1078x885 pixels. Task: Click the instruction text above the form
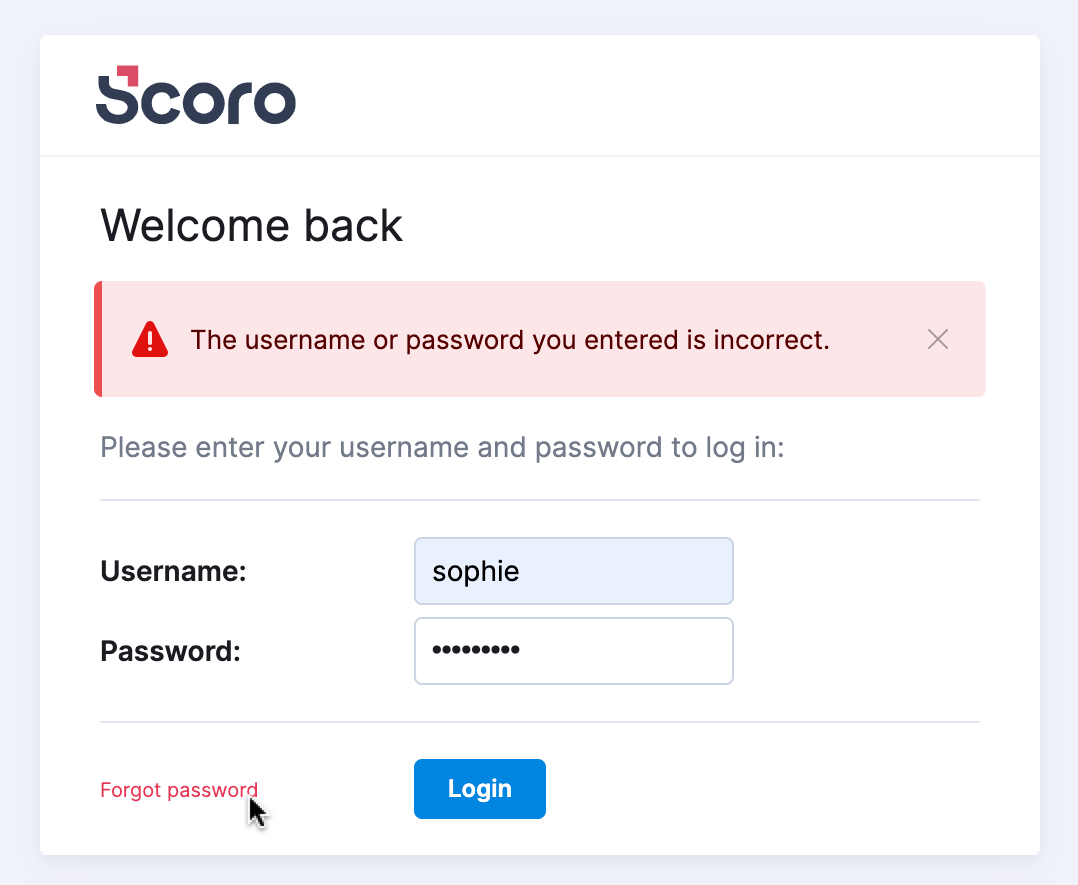coord(442,447)
